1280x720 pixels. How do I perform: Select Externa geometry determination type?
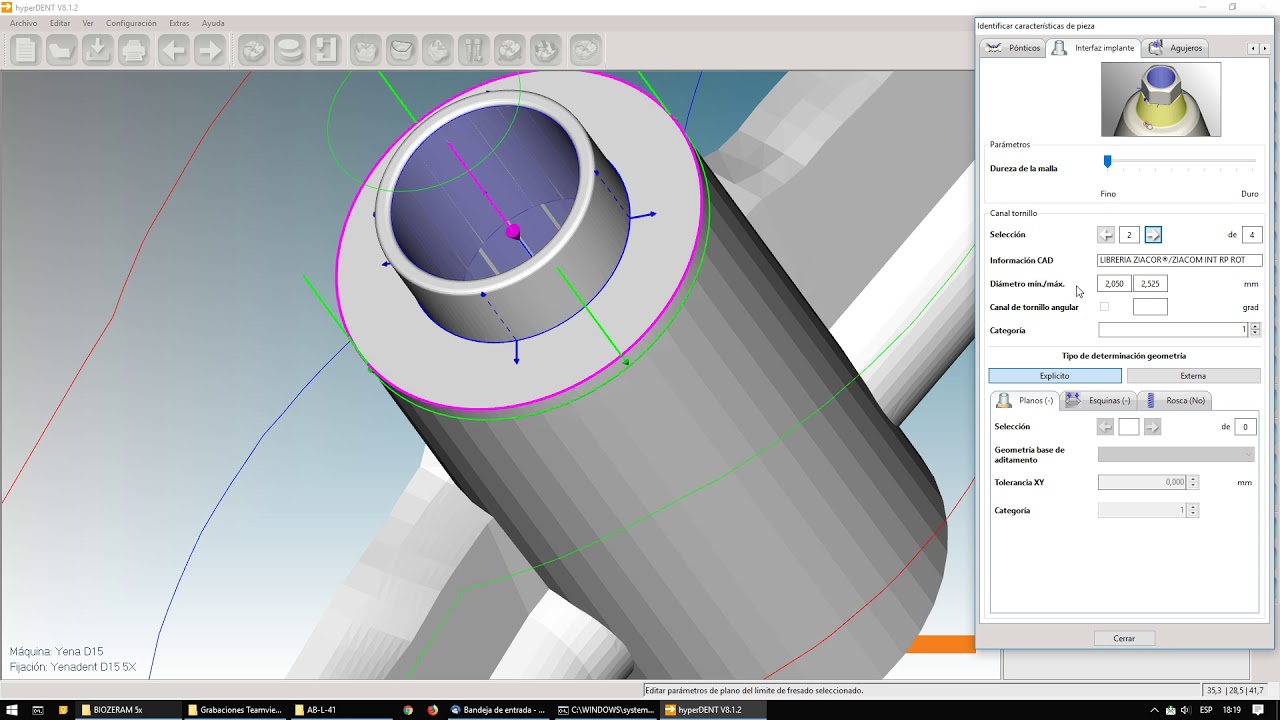[1193, 376]
